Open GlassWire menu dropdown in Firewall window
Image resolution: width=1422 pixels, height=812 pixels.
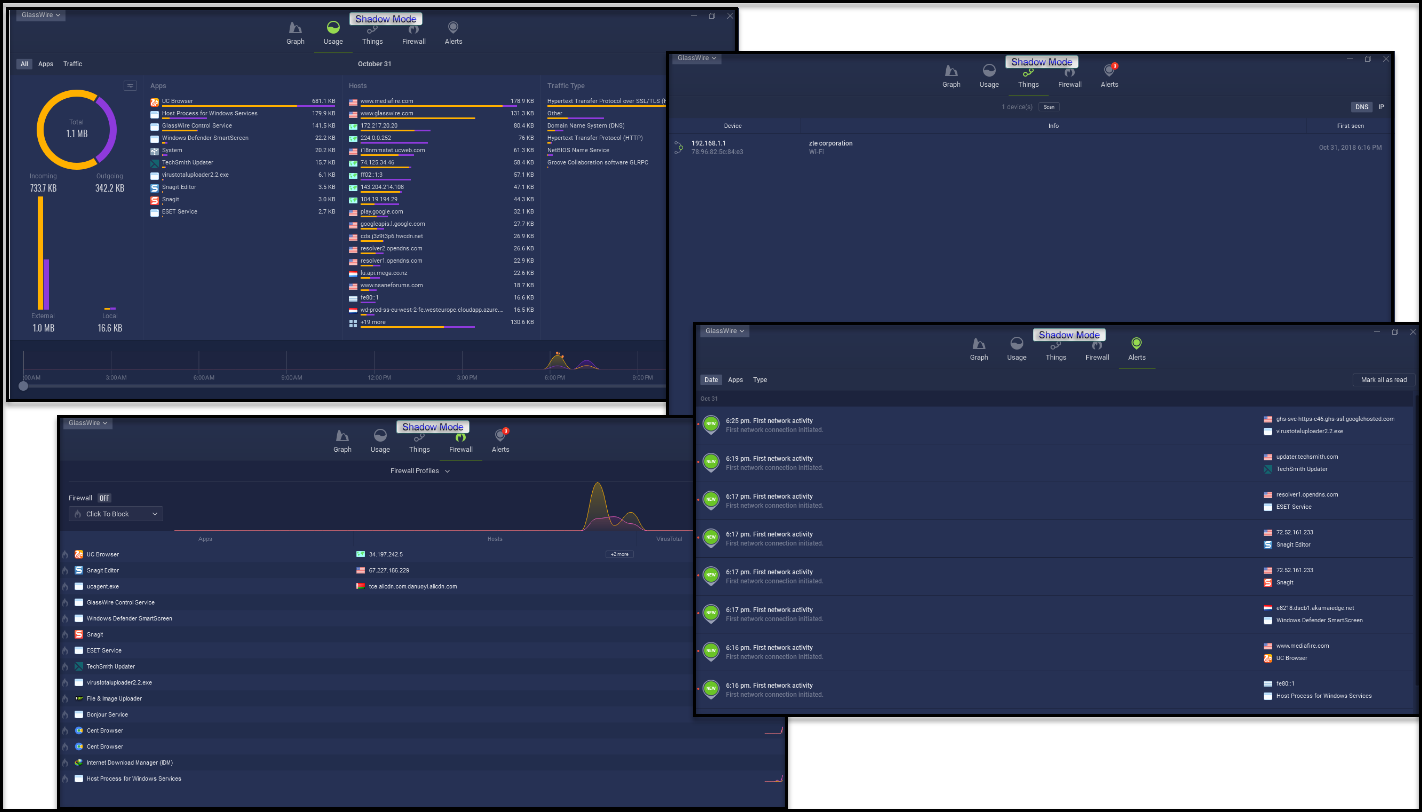click(87, 423)
